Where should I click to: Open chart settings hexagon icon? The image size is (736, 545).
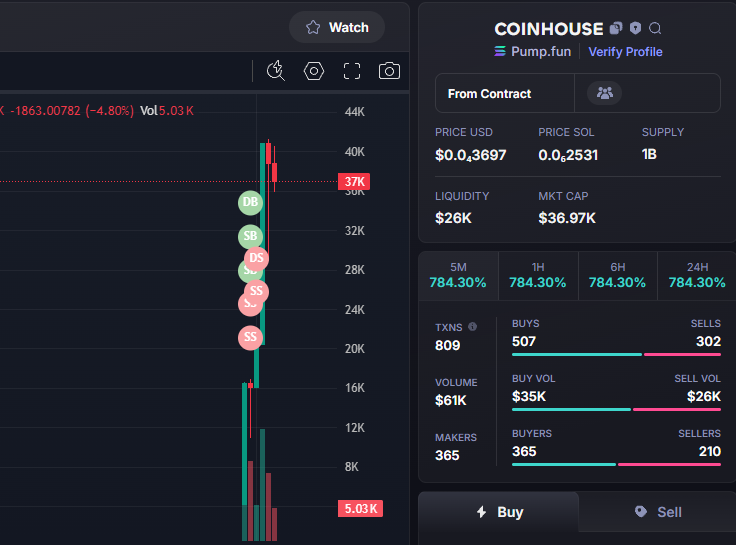314,71
